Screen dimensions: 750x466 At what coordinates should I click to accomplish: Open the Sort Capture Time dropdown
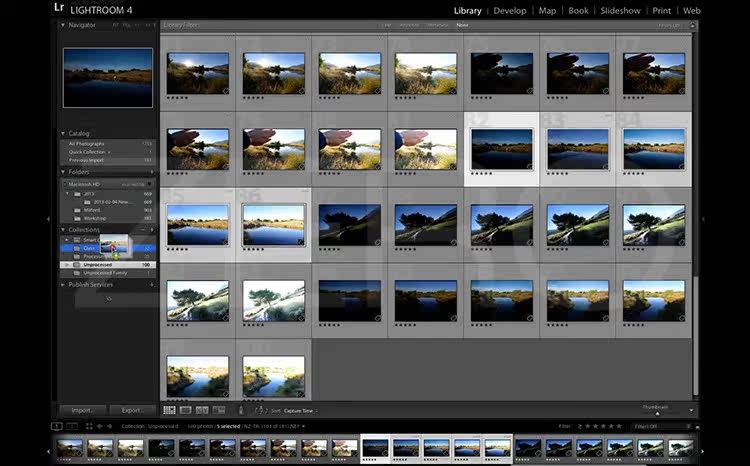click(x=300, y=411)
